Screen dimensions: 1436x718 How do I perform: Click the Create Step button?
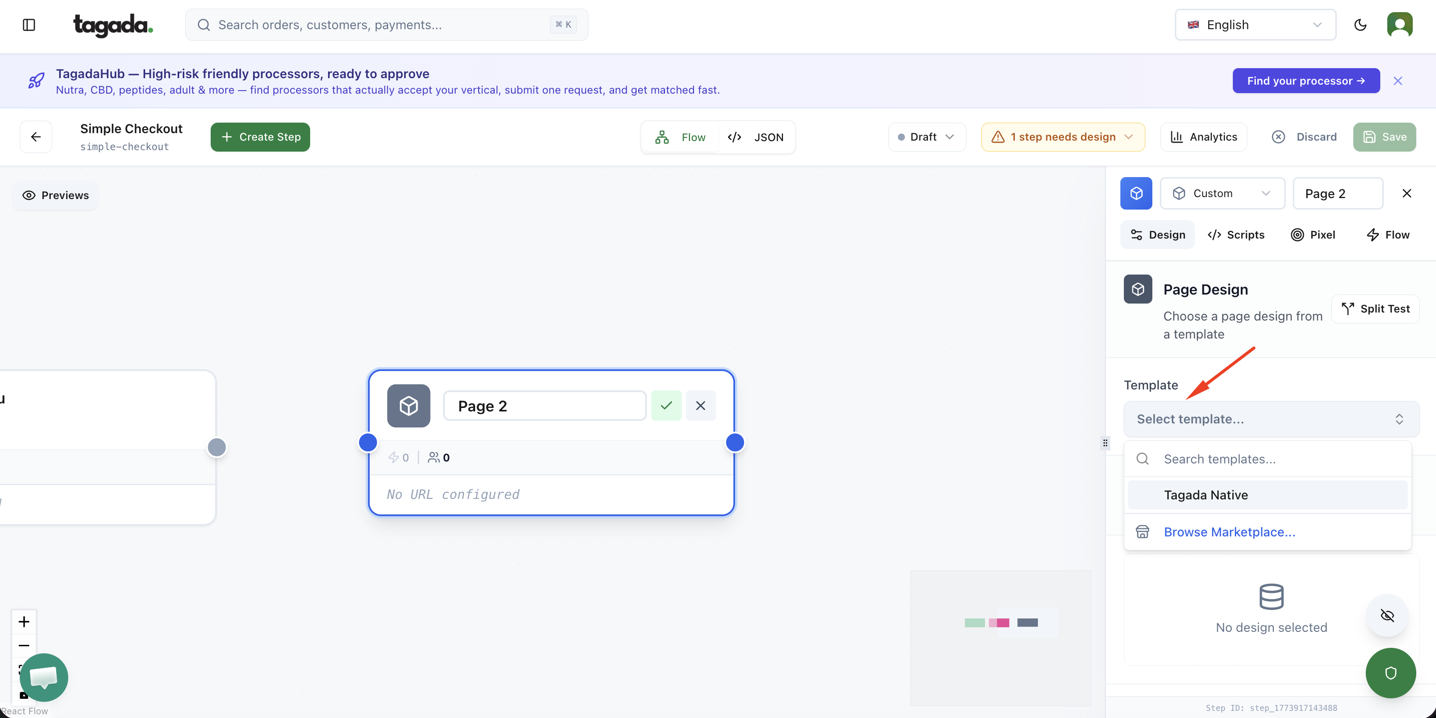click(260, 137)
